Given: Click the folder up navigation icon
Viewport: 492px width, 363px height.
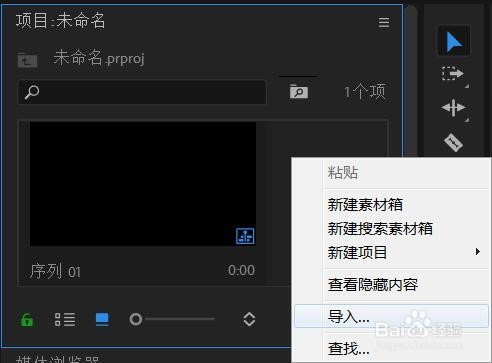Looking at the screenshot, I should [x=27, y=60].
